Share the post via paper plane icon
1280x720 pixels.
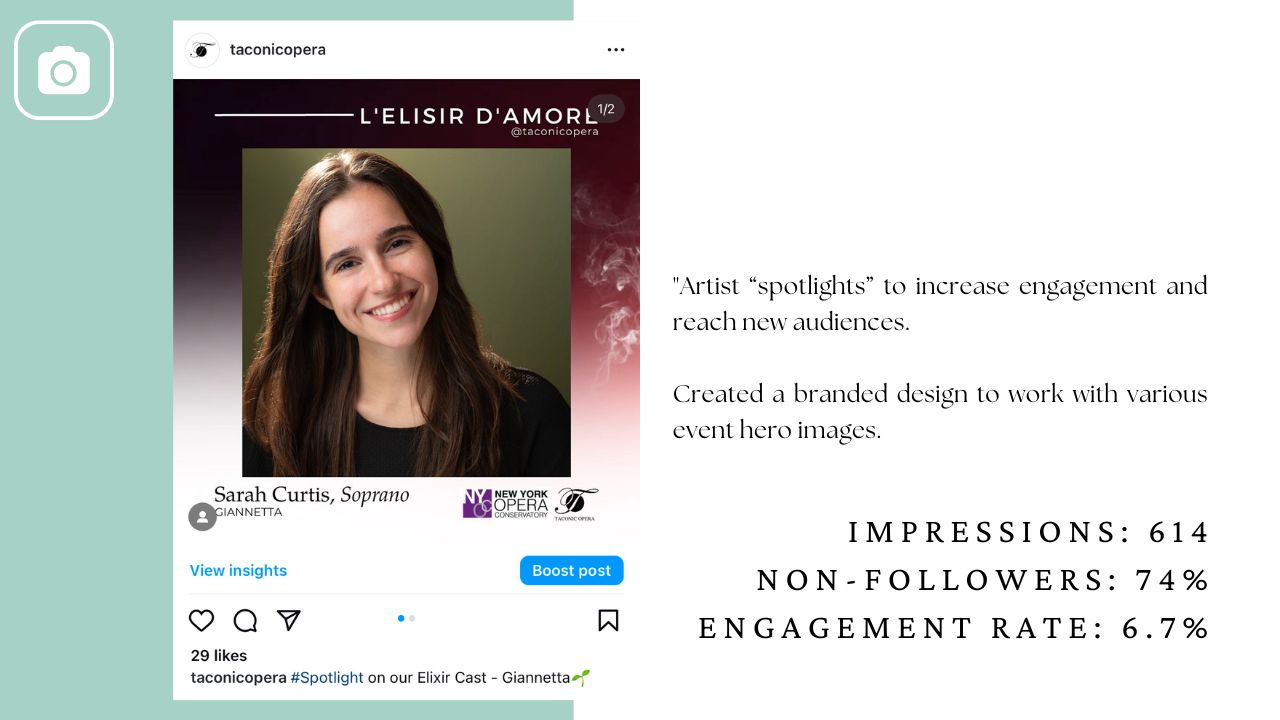click(x=289, y=621)
